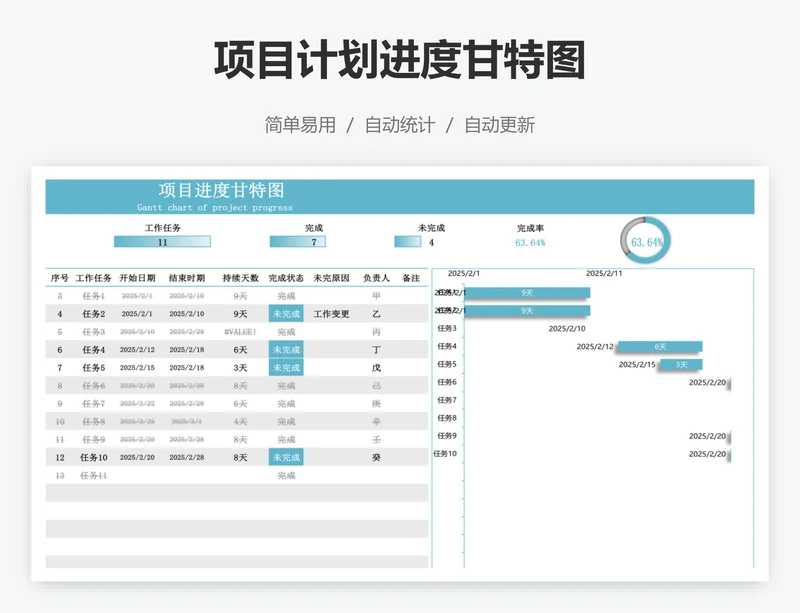Select the 未完成 status cell for 任务10
The width and height of the screenshot is (800, 613).
click(x=286, y=457)
